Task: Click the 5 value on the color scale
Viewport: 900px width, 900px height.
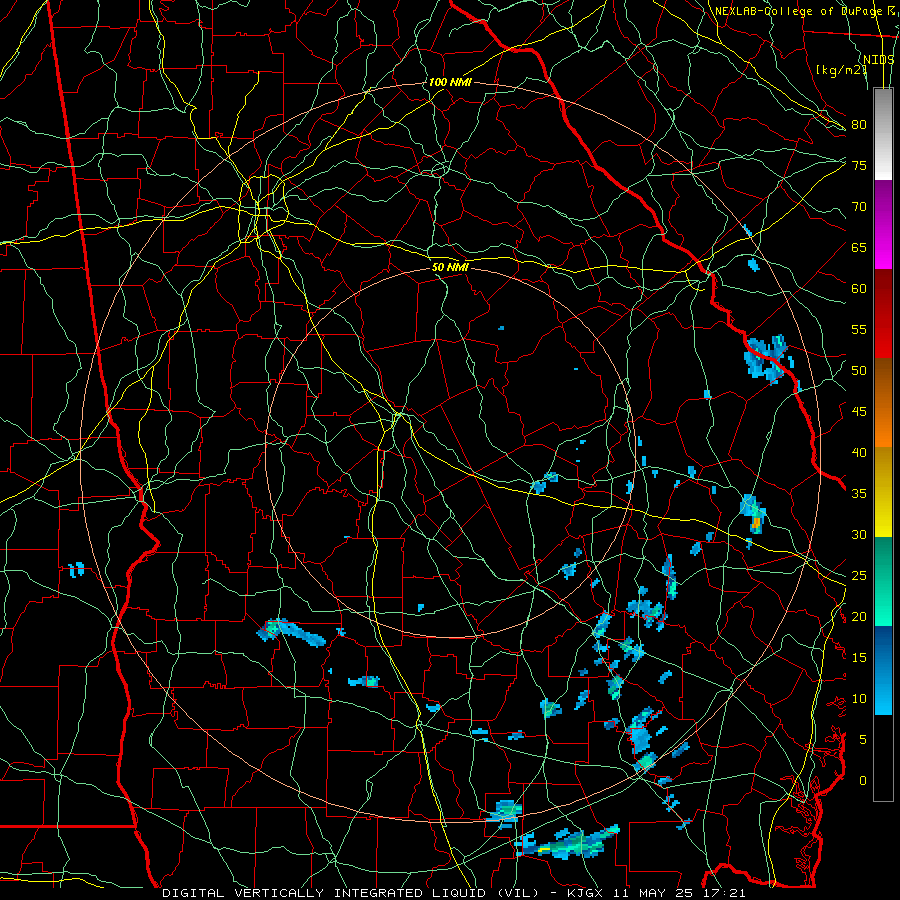Action: coord(863,740)
